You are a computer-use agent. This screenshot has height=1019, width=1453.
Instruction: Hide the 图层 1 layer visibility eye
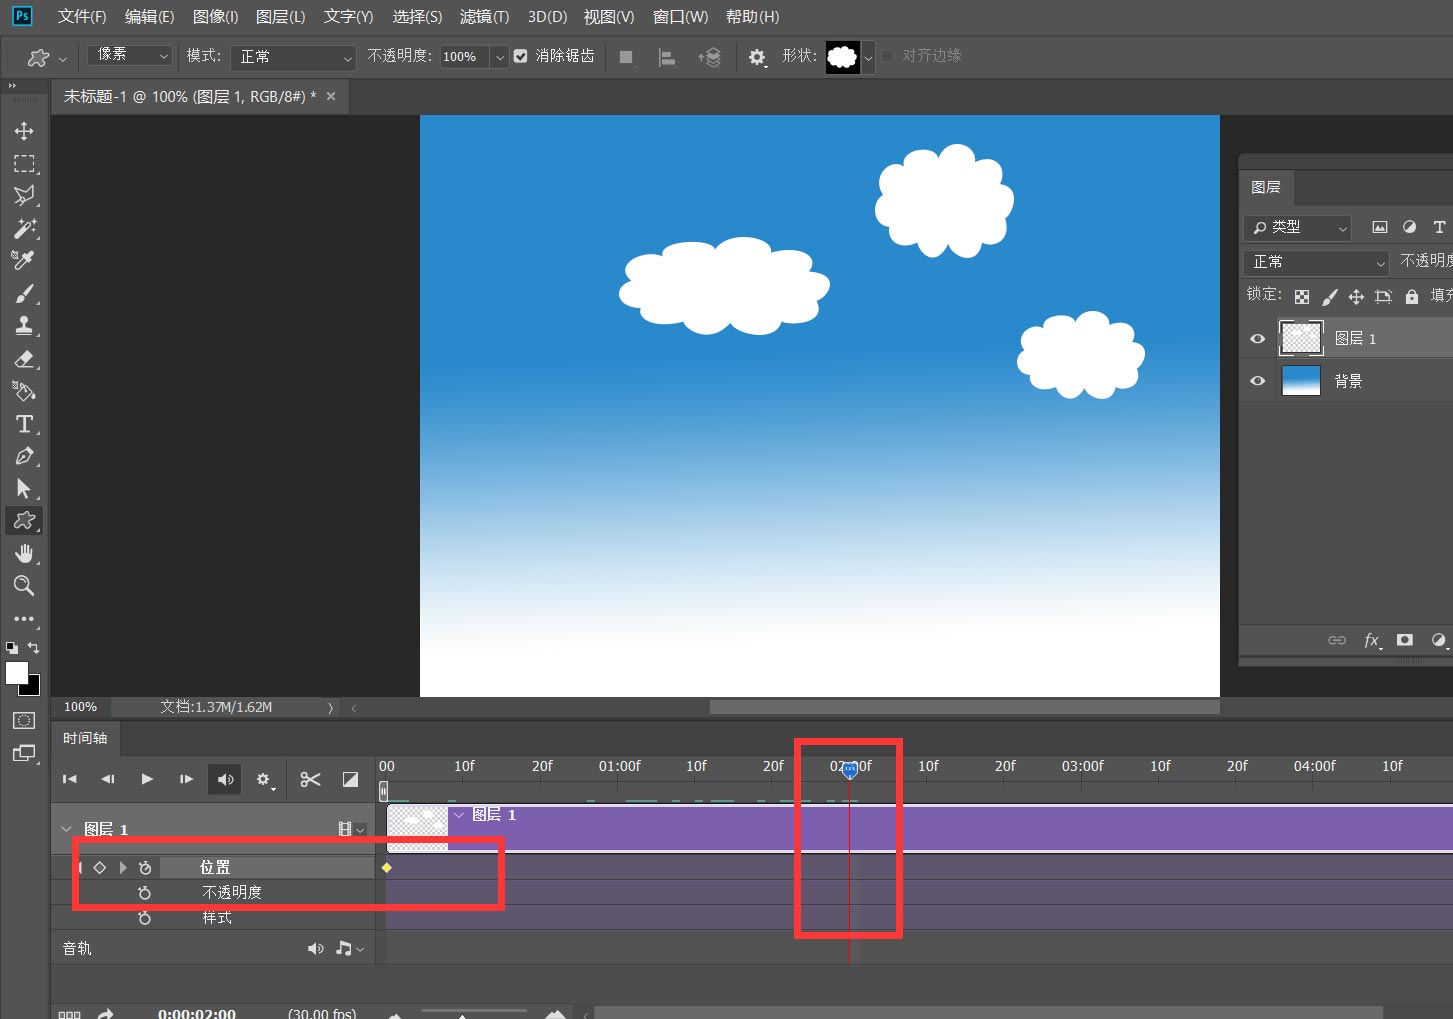point(1258,339)
